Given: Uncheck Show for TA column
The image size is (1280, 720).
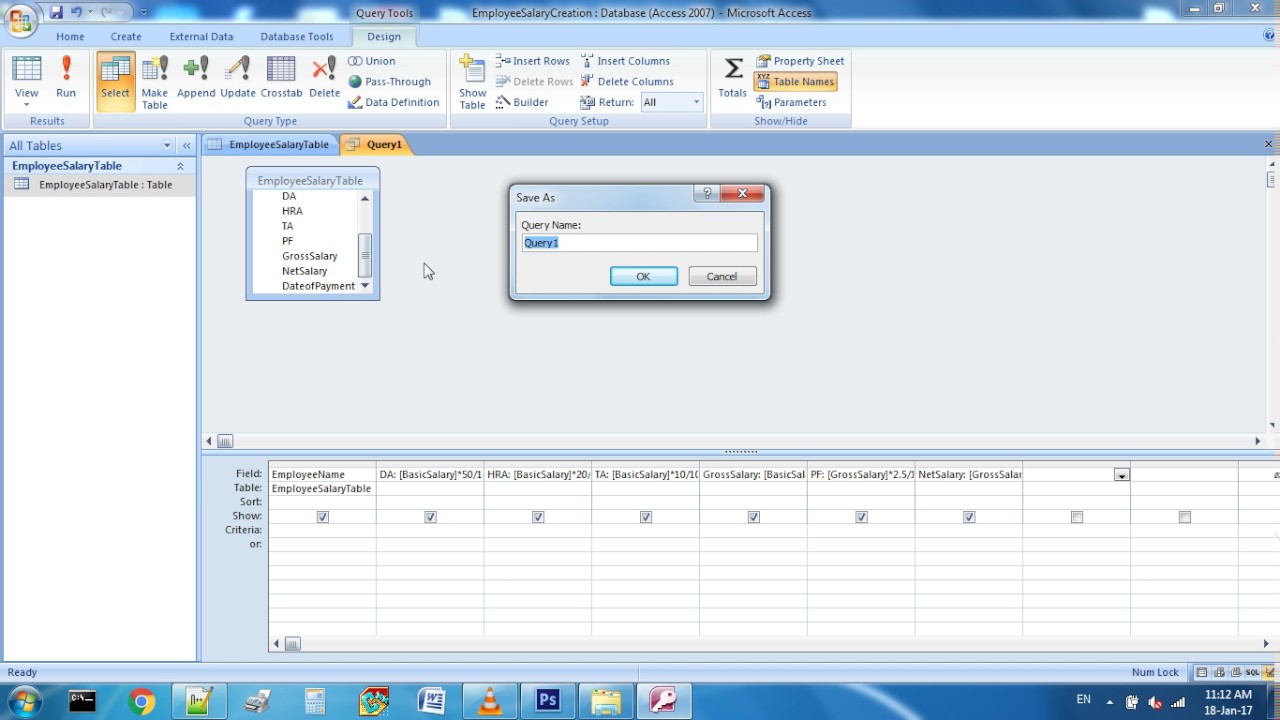Looking at the screenshot, I should (646, 517).
